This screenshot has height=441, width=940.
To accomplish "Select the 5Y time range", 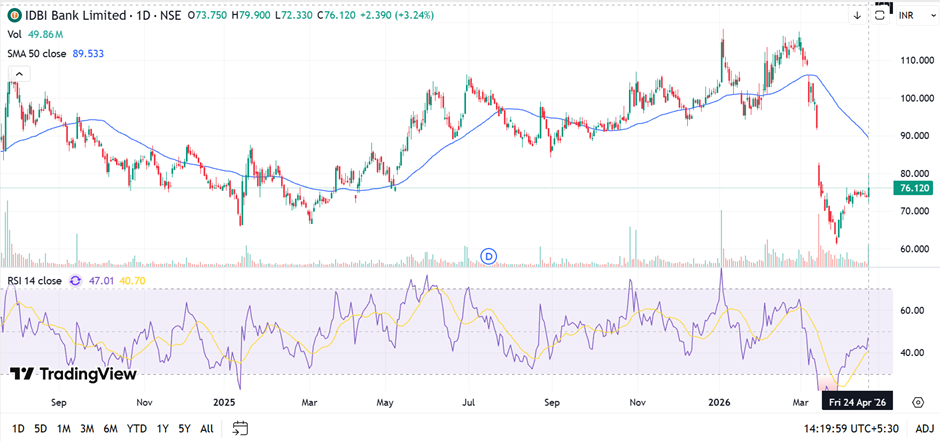I will click(184, 428).
